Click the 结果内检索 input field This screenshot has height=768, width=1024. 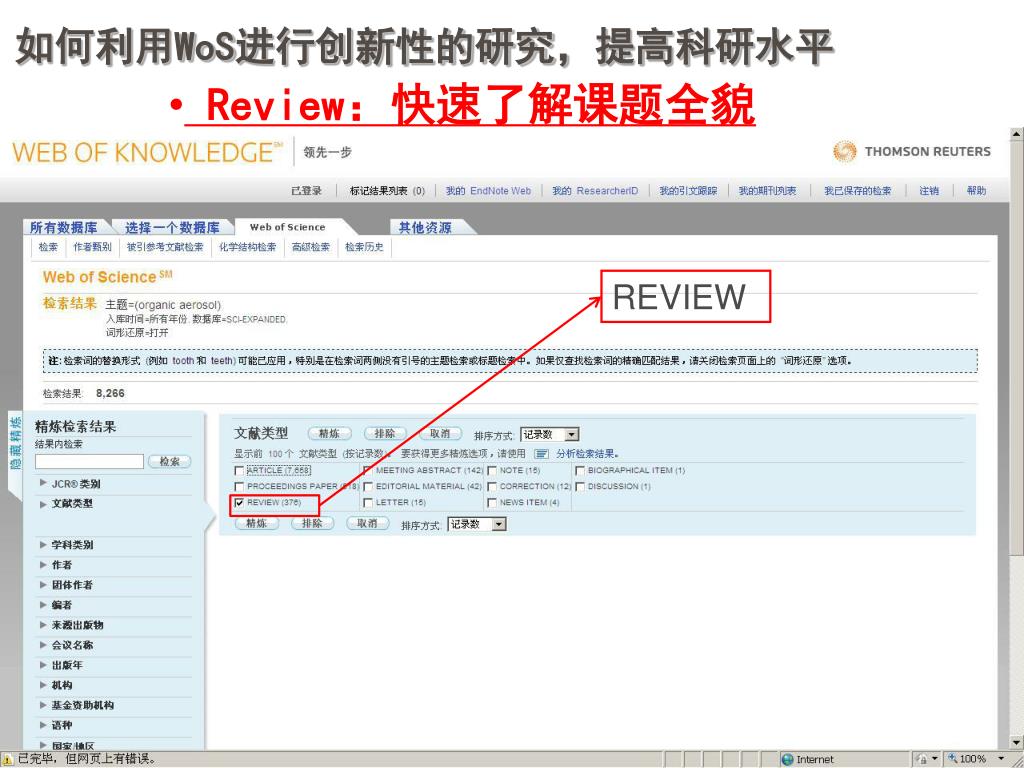[x=89, y=462]
